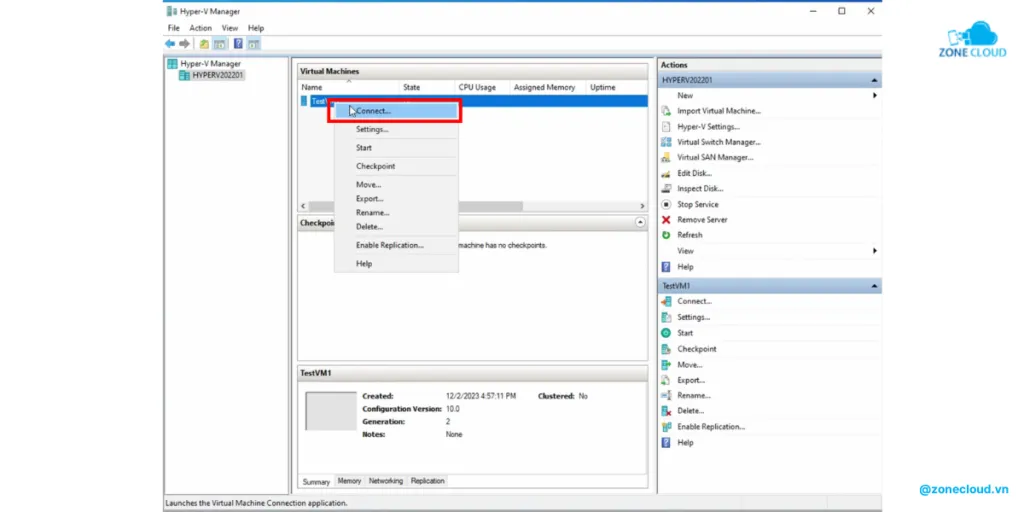Click Import Virtual Machine in Actions pane
The width and height of the screenshot is (1024, 512).
[x=718, y=111]
